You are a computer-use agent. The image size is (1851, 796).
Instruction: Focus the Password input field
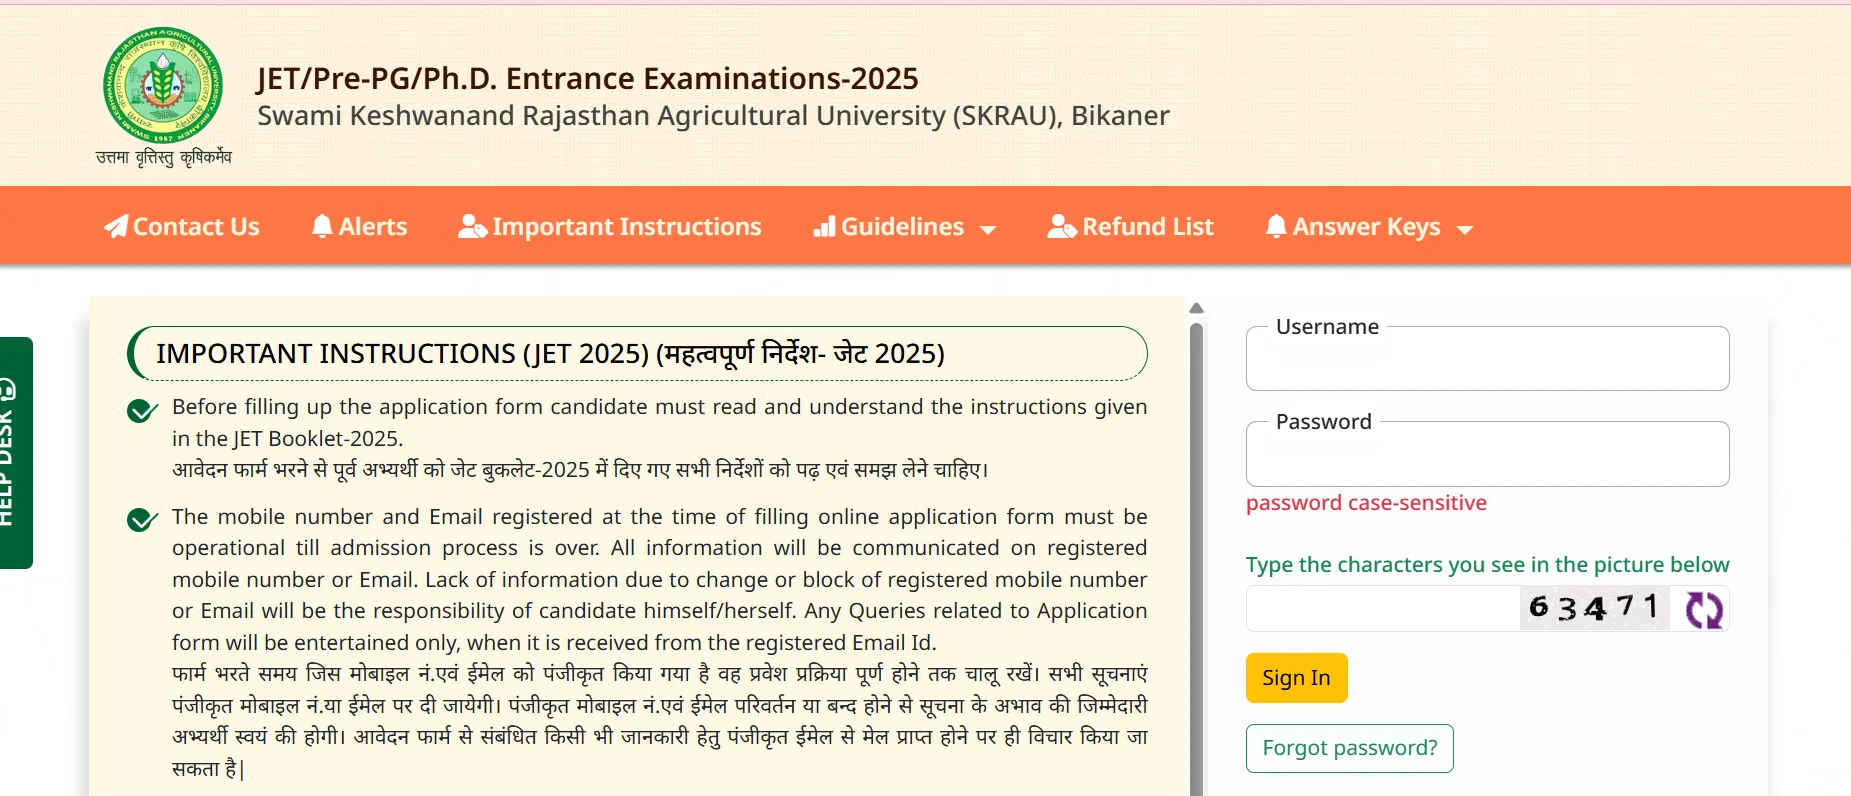click(x=1487, y=456)
